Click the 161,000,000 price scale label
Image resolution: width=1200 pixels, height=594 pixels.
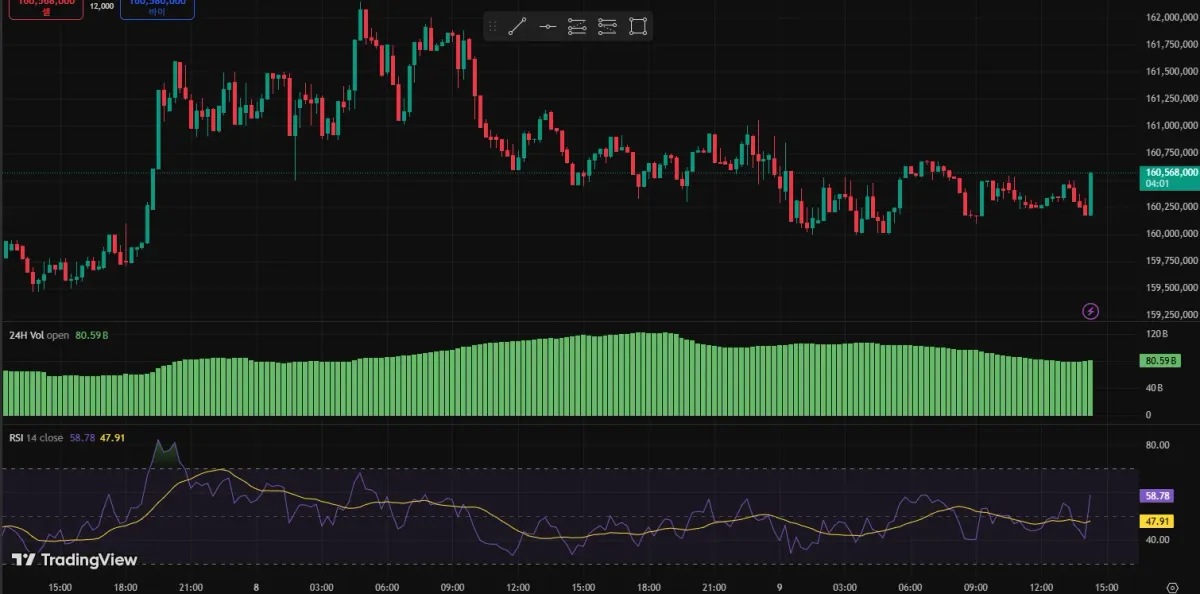tap(1172, 126)
